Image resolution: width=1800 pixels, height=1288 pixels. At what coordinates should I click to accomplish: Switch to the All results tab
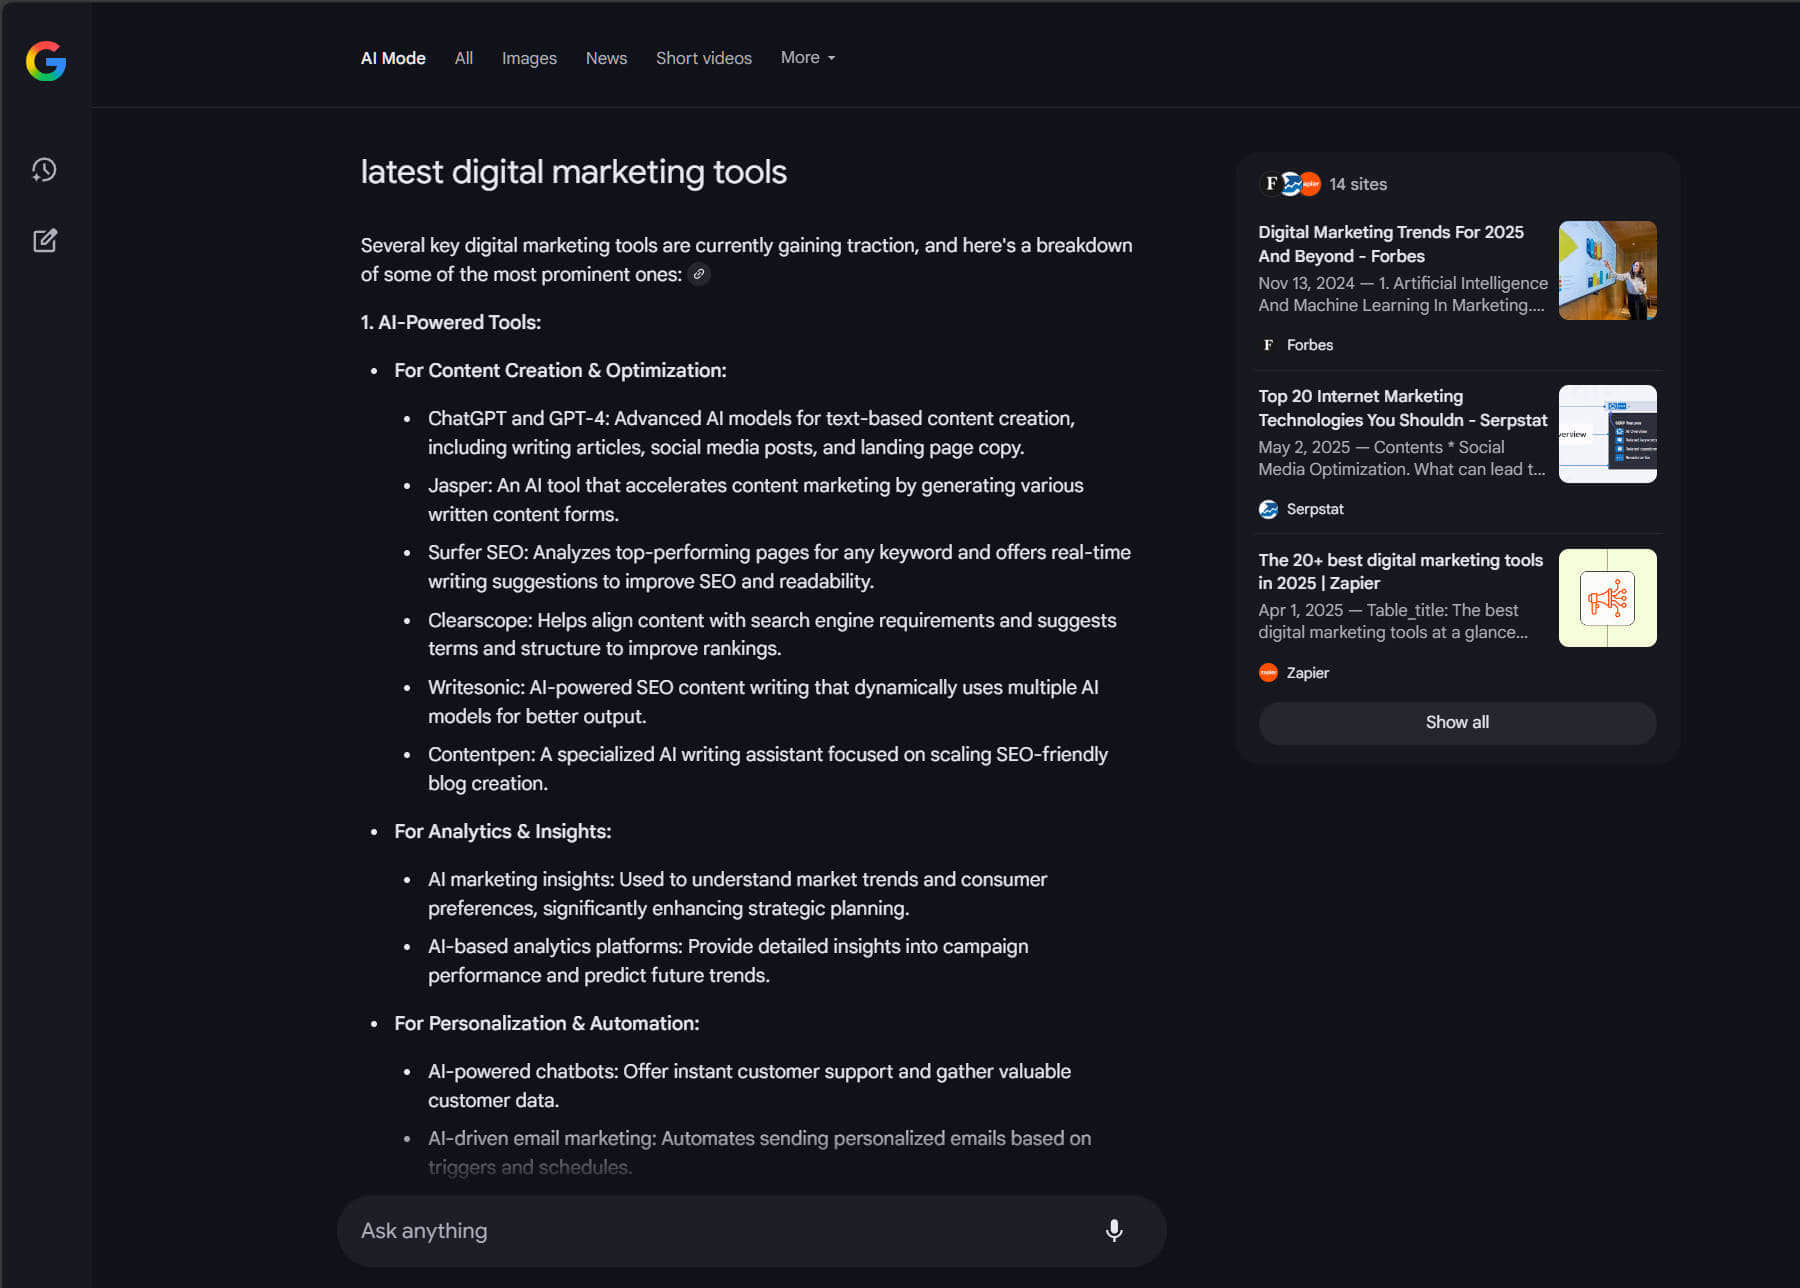click(464, 58)
